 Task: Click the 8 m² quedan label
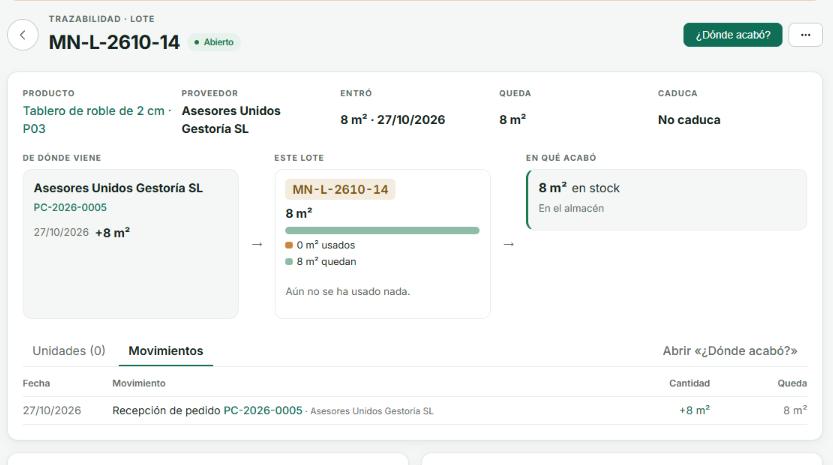click(326, 261)
